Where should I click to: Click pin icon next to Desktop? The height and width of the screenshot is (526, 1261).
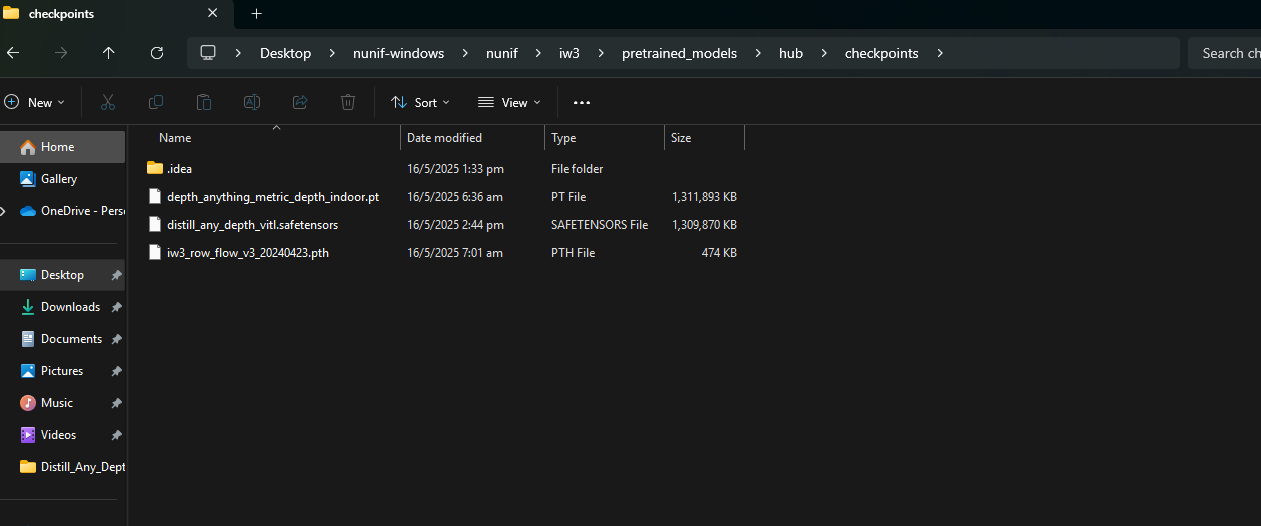pos(116,275)
